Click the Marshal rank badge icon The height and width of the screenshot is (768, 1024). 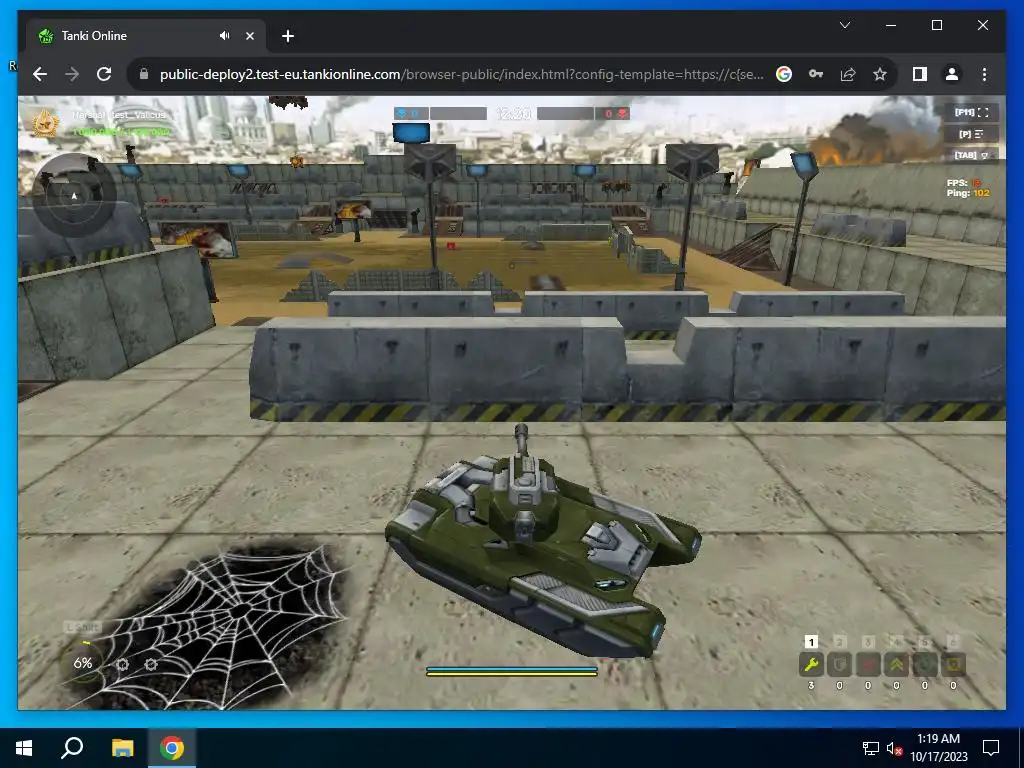45,123
